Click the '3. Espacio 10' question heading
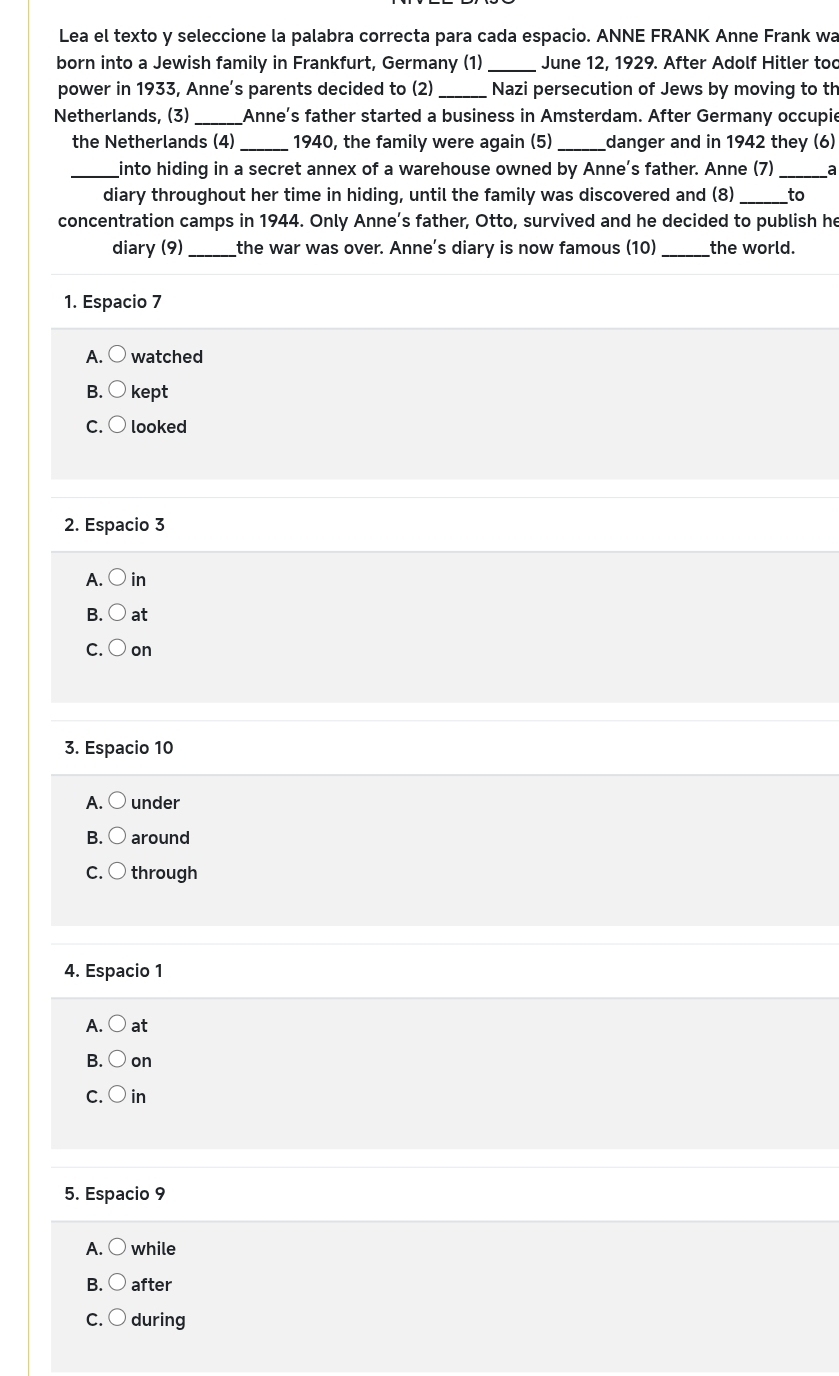 point(119,748)
